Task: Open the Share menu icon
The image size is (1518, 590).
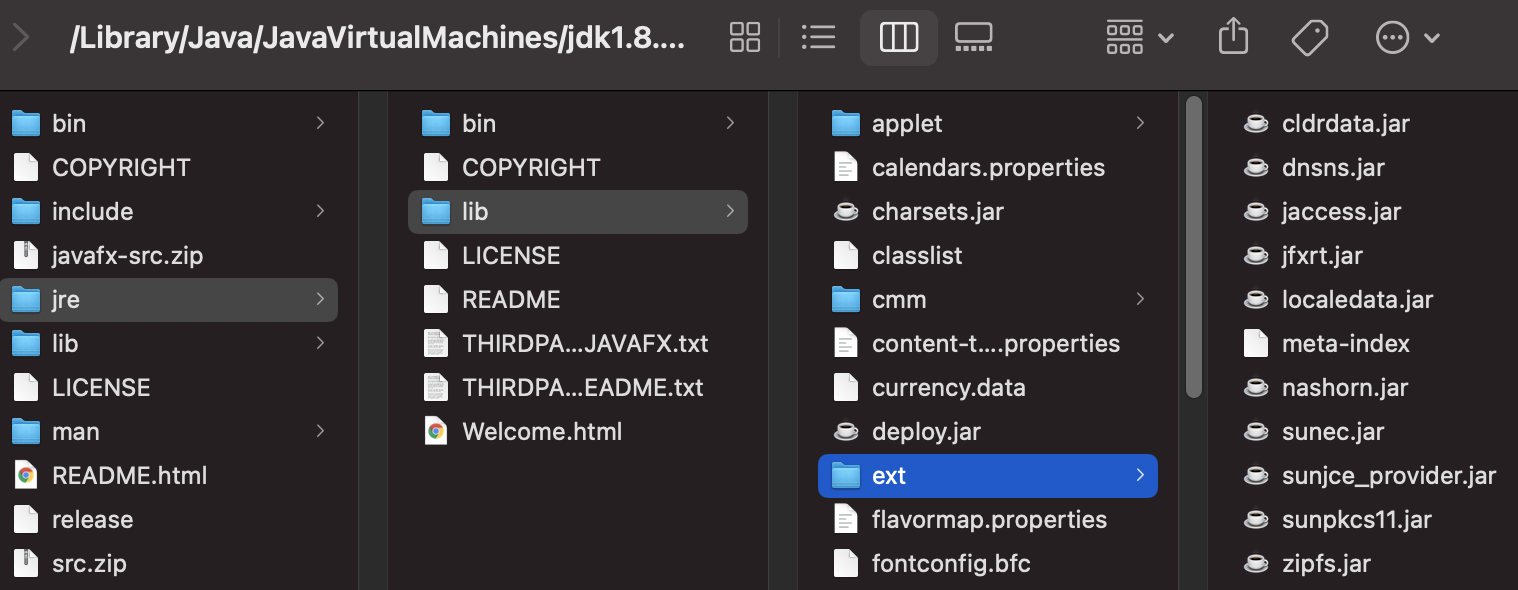Action: pyautogui.click(x=1233, y=37)
